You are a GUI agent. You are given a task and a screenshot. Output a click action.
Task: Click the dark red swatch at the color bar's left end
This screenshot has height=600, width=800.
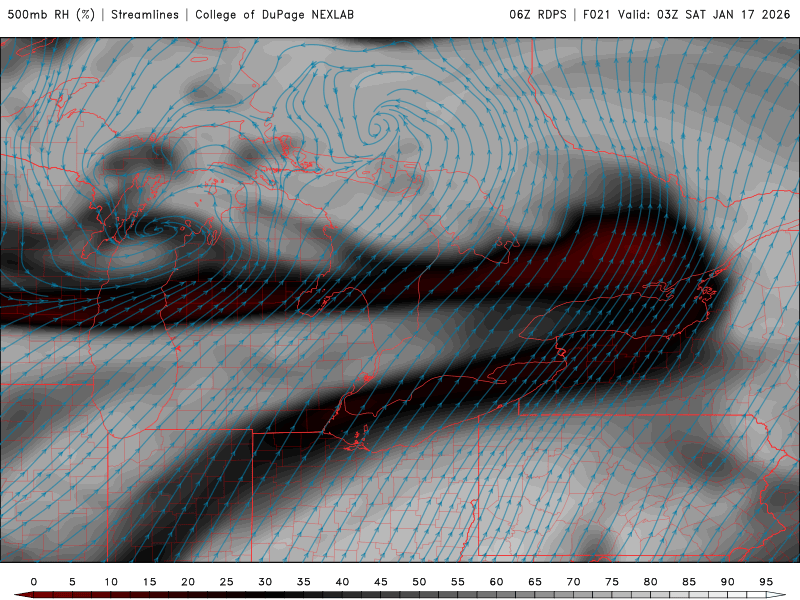24,595
